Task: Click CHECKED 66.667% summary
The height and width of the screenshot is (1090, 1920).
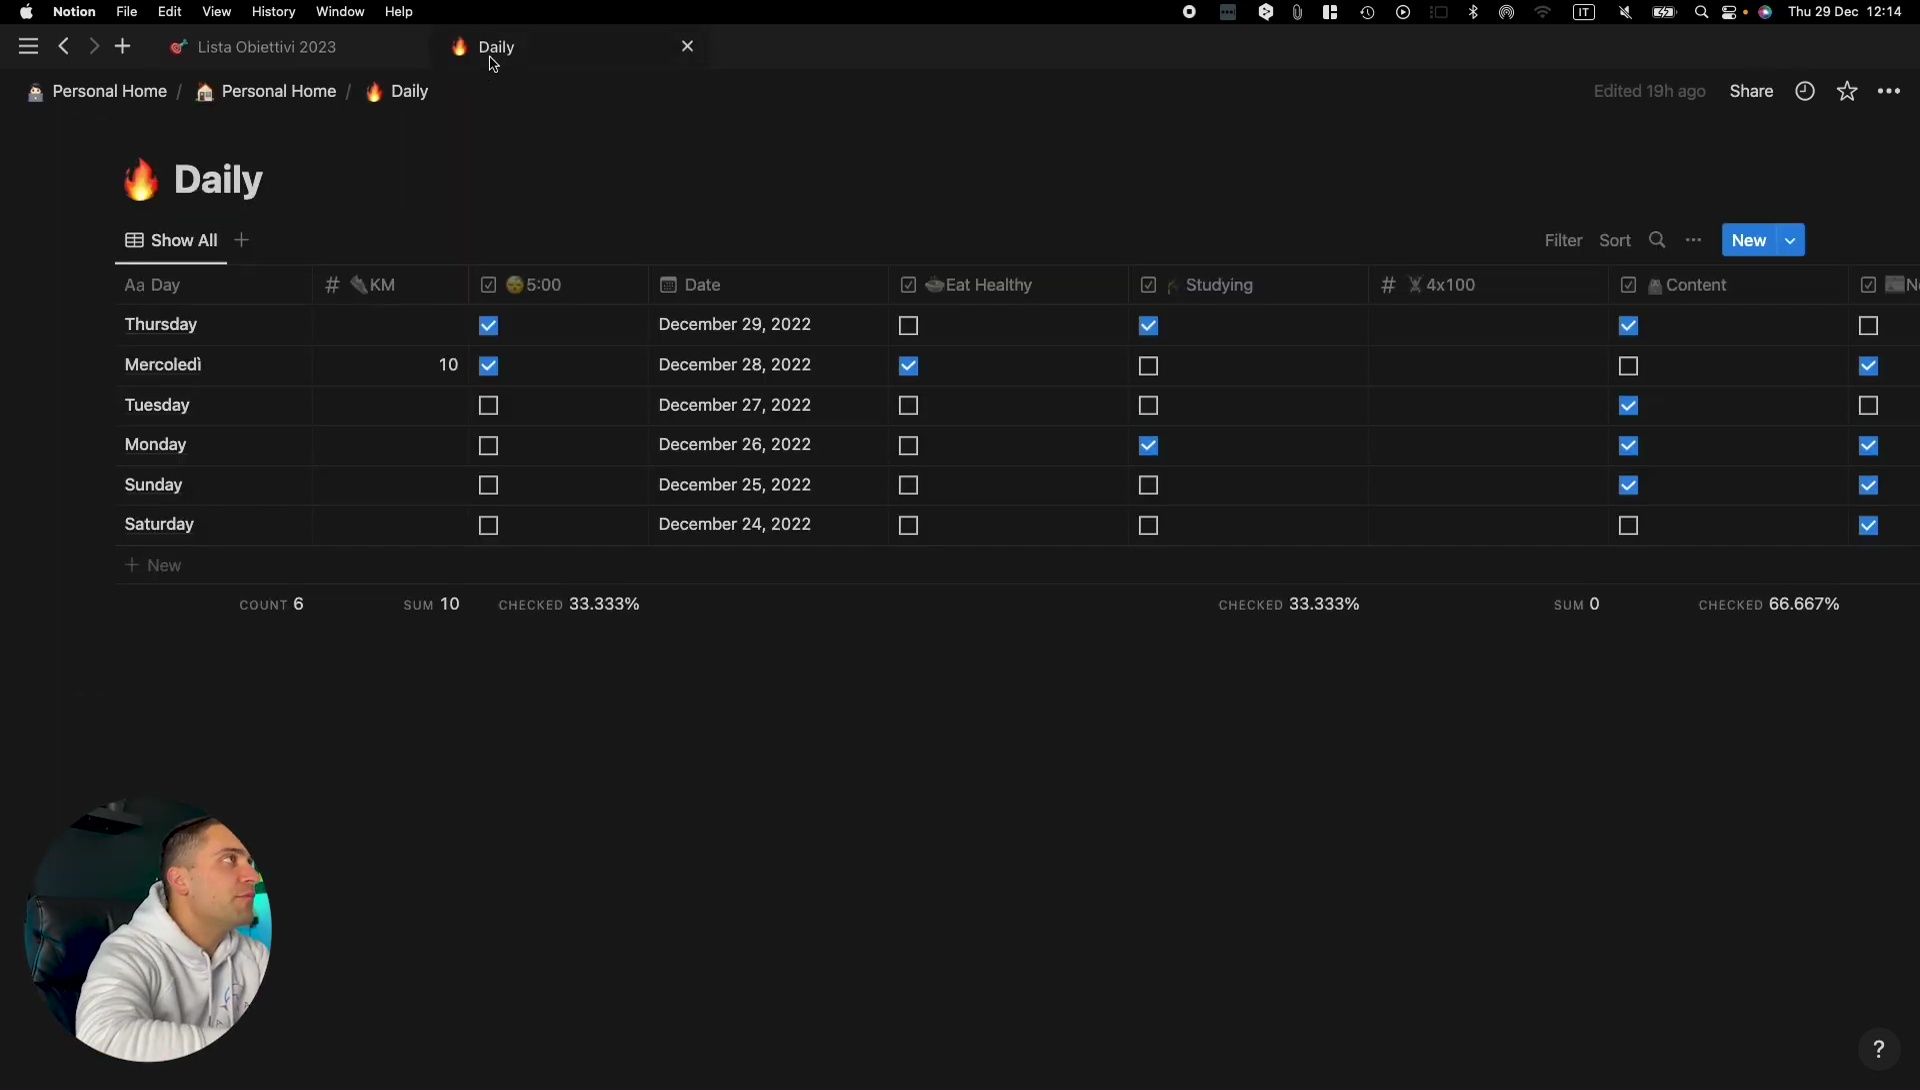Action: [x=1768, y=604]
